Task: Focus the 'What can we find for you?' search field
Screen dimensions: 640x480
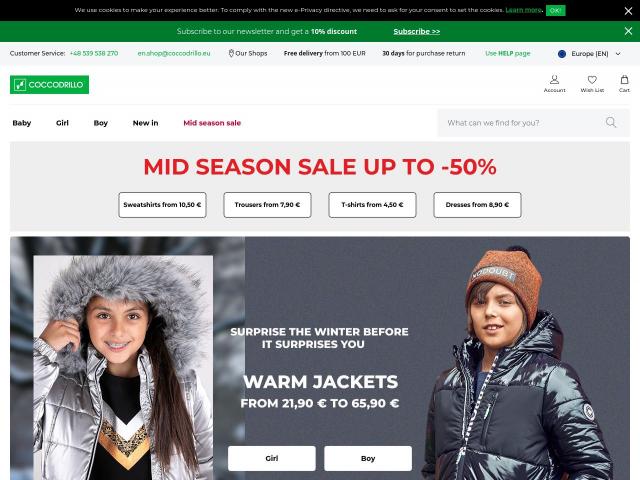Action: pyautogui.click(x=522, y=122)
